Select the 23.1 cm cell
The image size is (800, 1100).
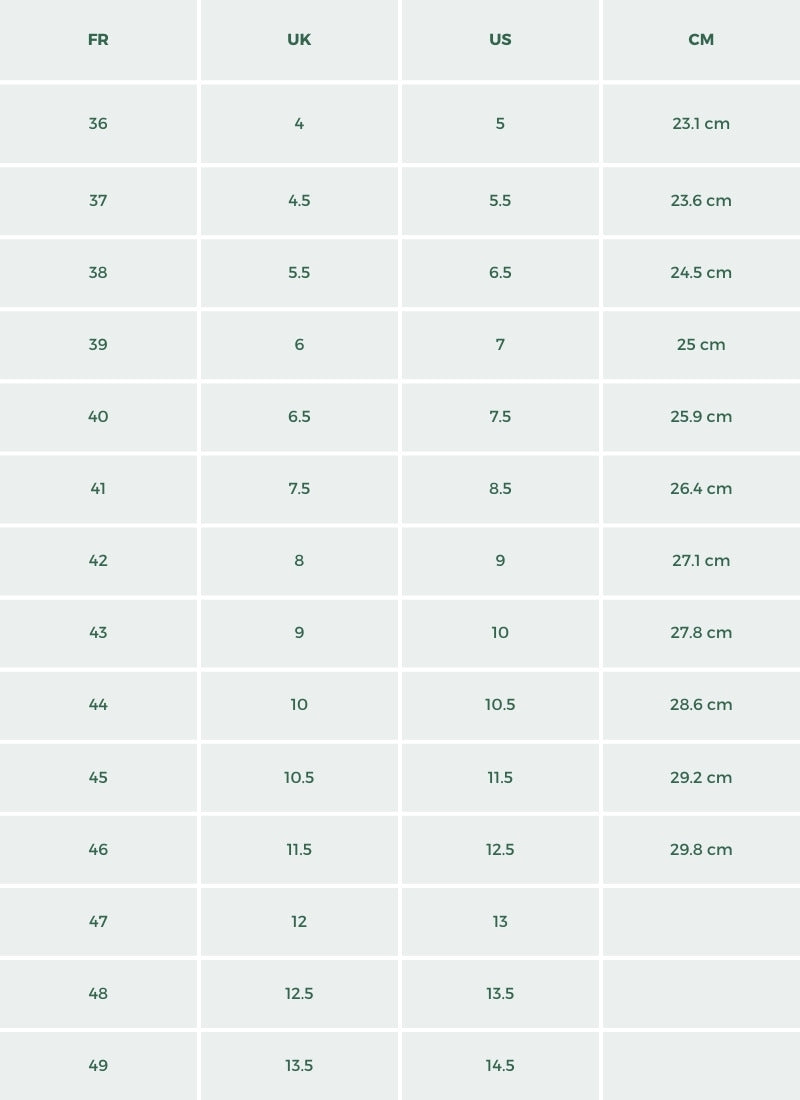[701, 124]
